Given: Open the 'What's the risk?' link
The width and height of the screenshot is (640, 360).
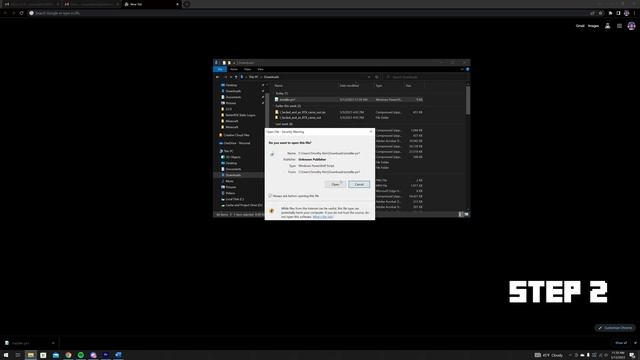Looking at the screenshot, I should tap(323, 217).
